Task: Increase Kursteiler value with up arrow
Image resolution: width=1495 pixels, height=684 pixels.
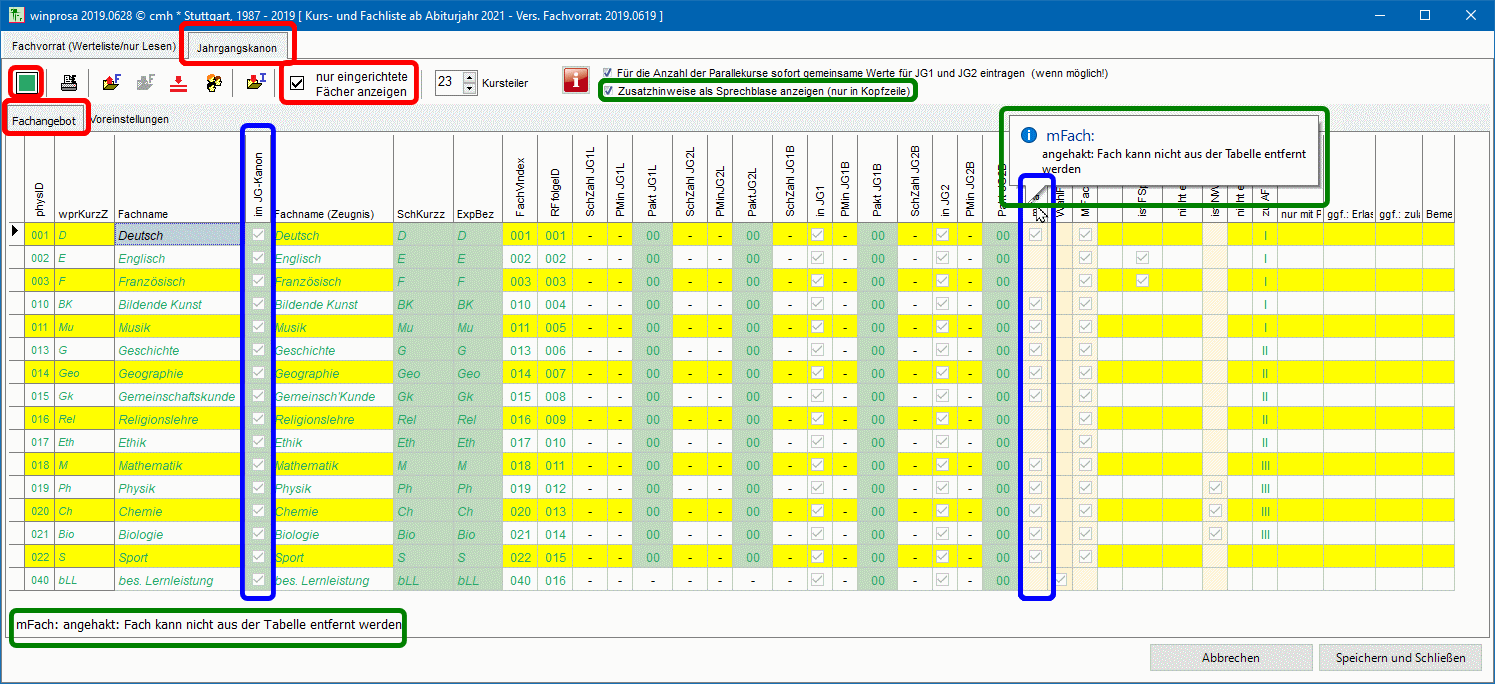Action: (x=470, y=78)
